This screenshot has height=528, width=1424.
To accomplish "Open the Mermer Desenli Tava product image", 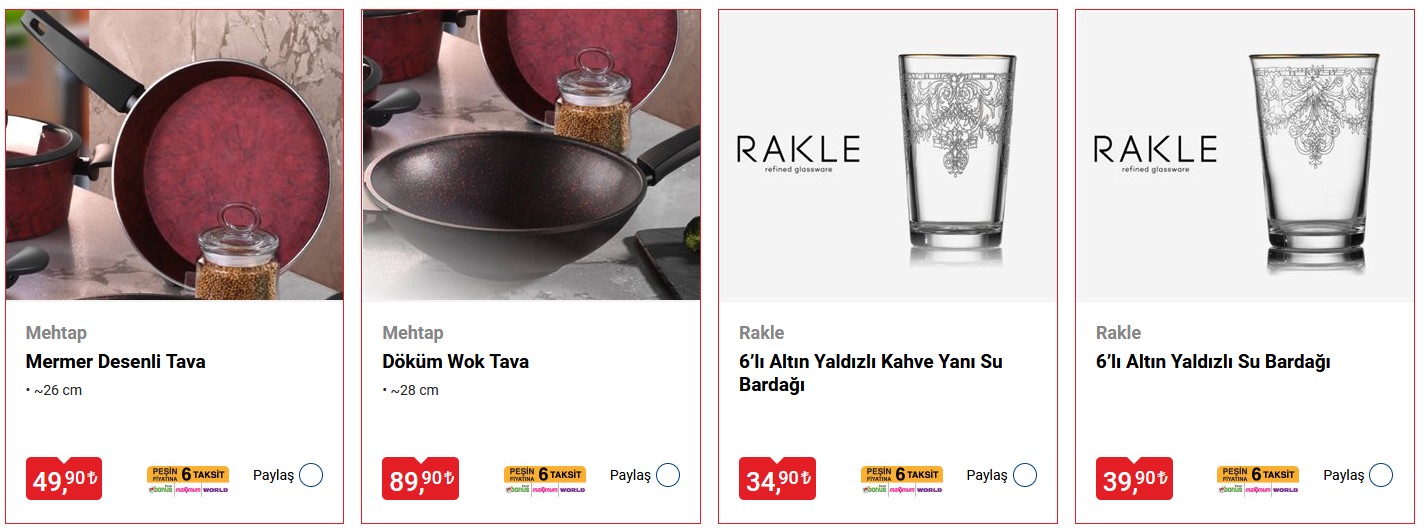I will (175, 155).
